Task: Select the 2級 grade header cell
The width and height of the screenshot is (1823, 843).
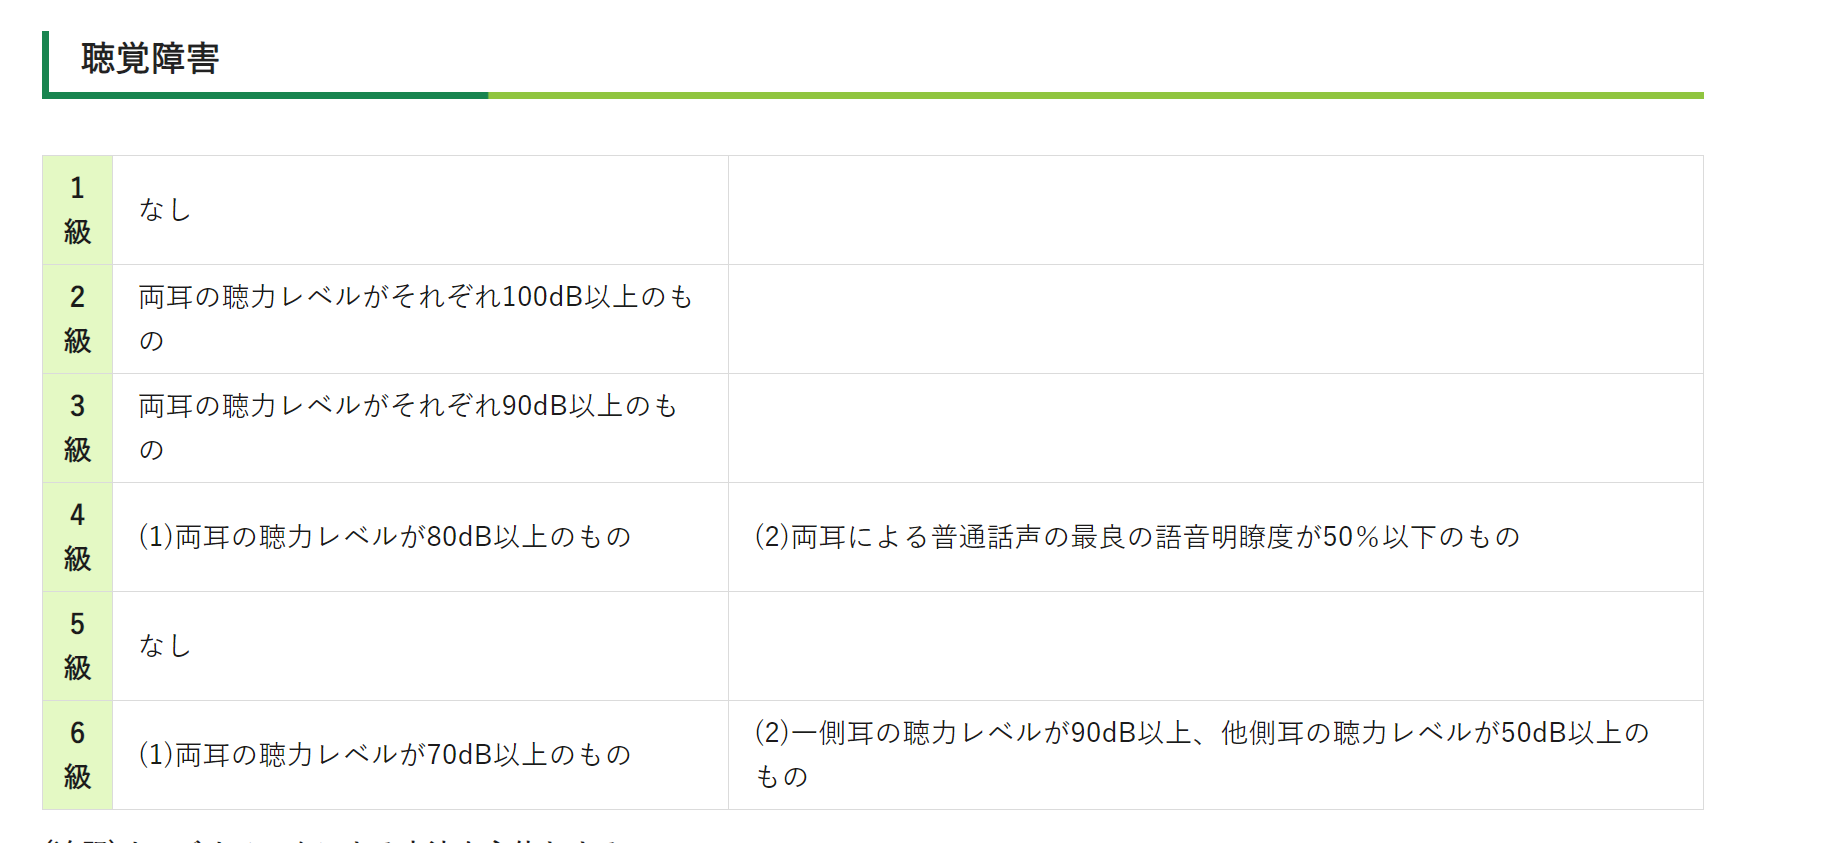Action: pos(77,319)
